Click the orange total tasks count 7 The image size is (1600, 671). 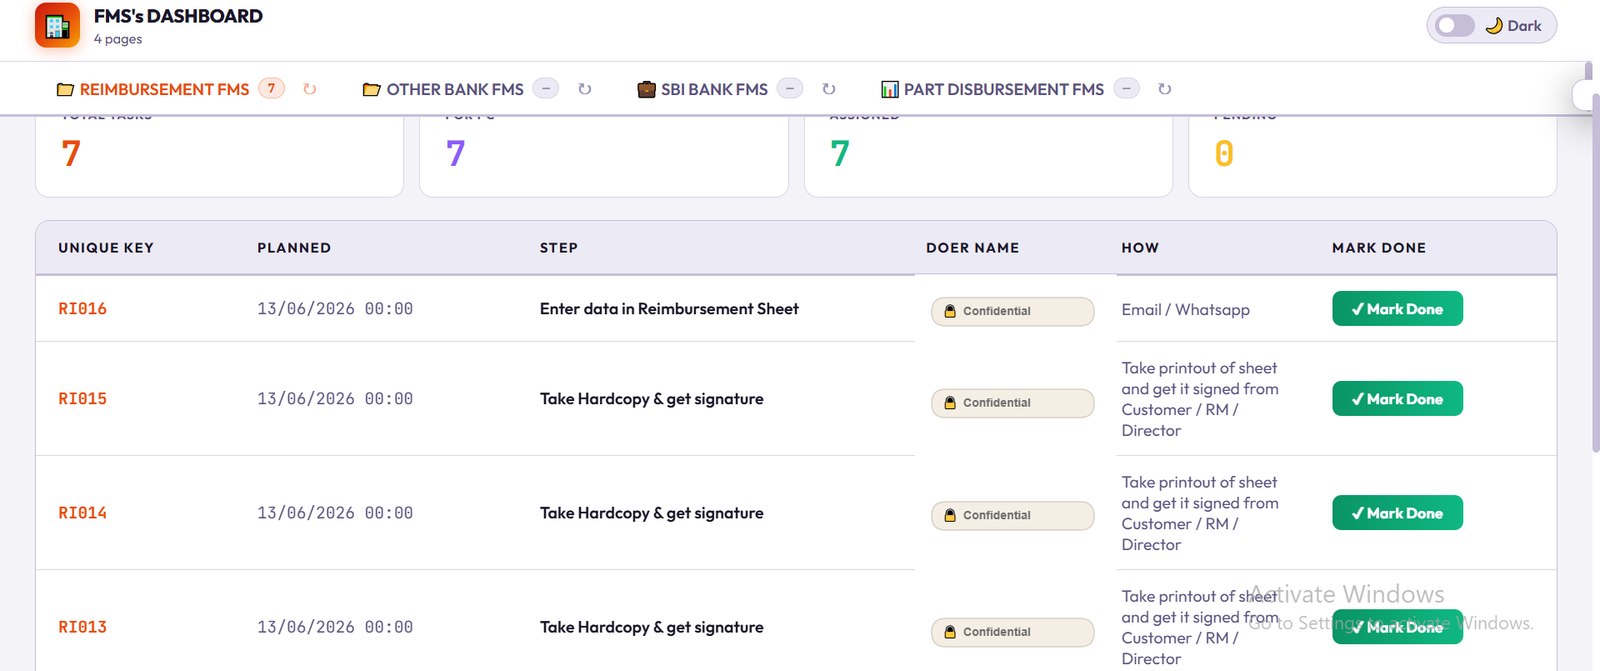click(x=71, y=154)
